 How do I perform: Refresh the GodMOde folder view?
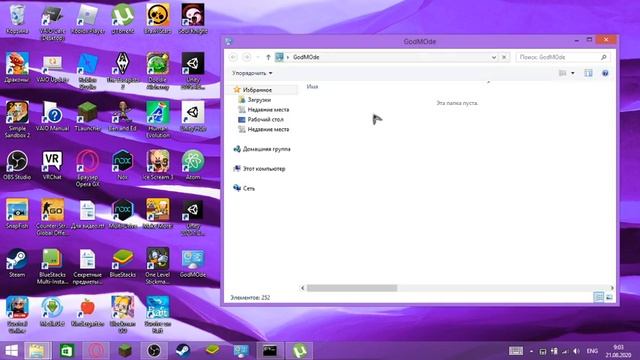tap(504, 57)
